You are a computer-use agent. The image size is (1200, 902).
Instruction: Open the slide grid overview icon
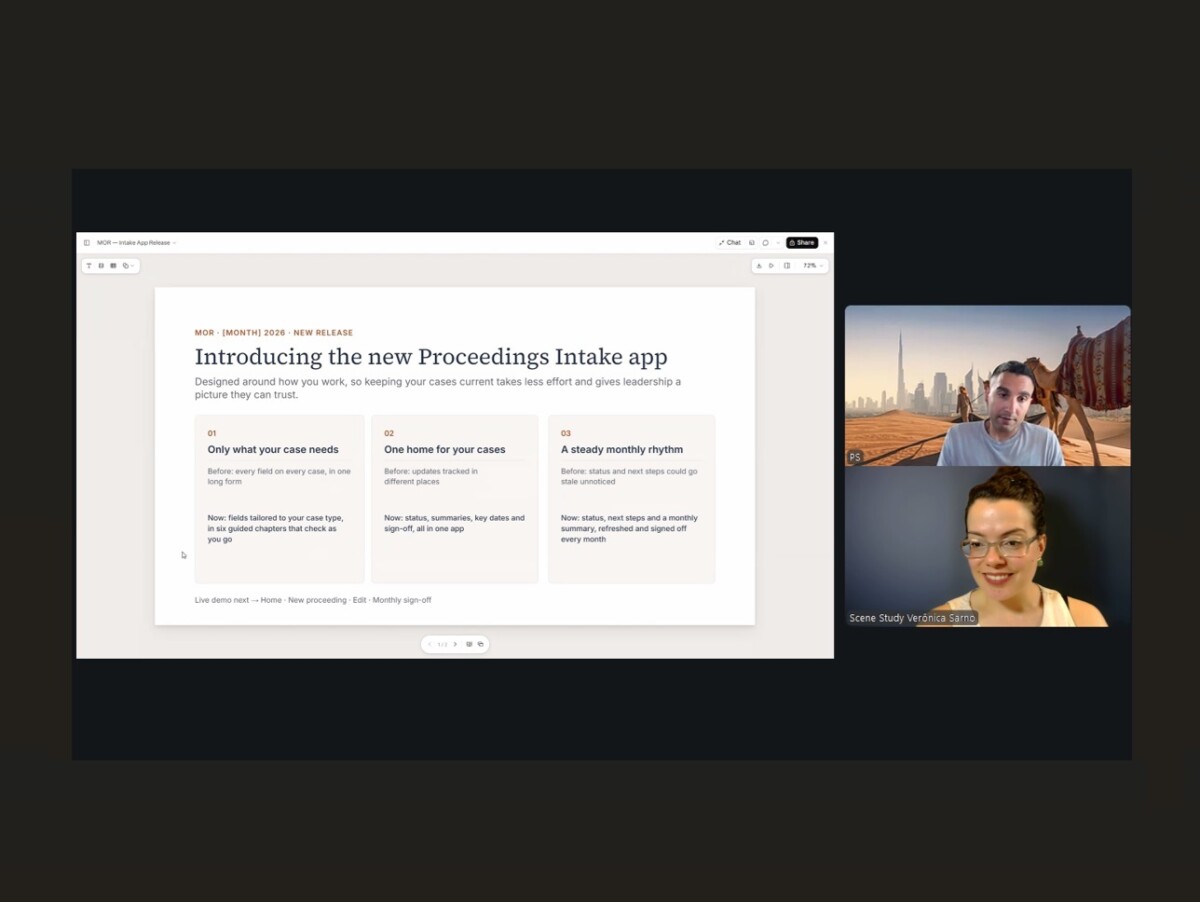pyautogui.click(x=469, y=644)
